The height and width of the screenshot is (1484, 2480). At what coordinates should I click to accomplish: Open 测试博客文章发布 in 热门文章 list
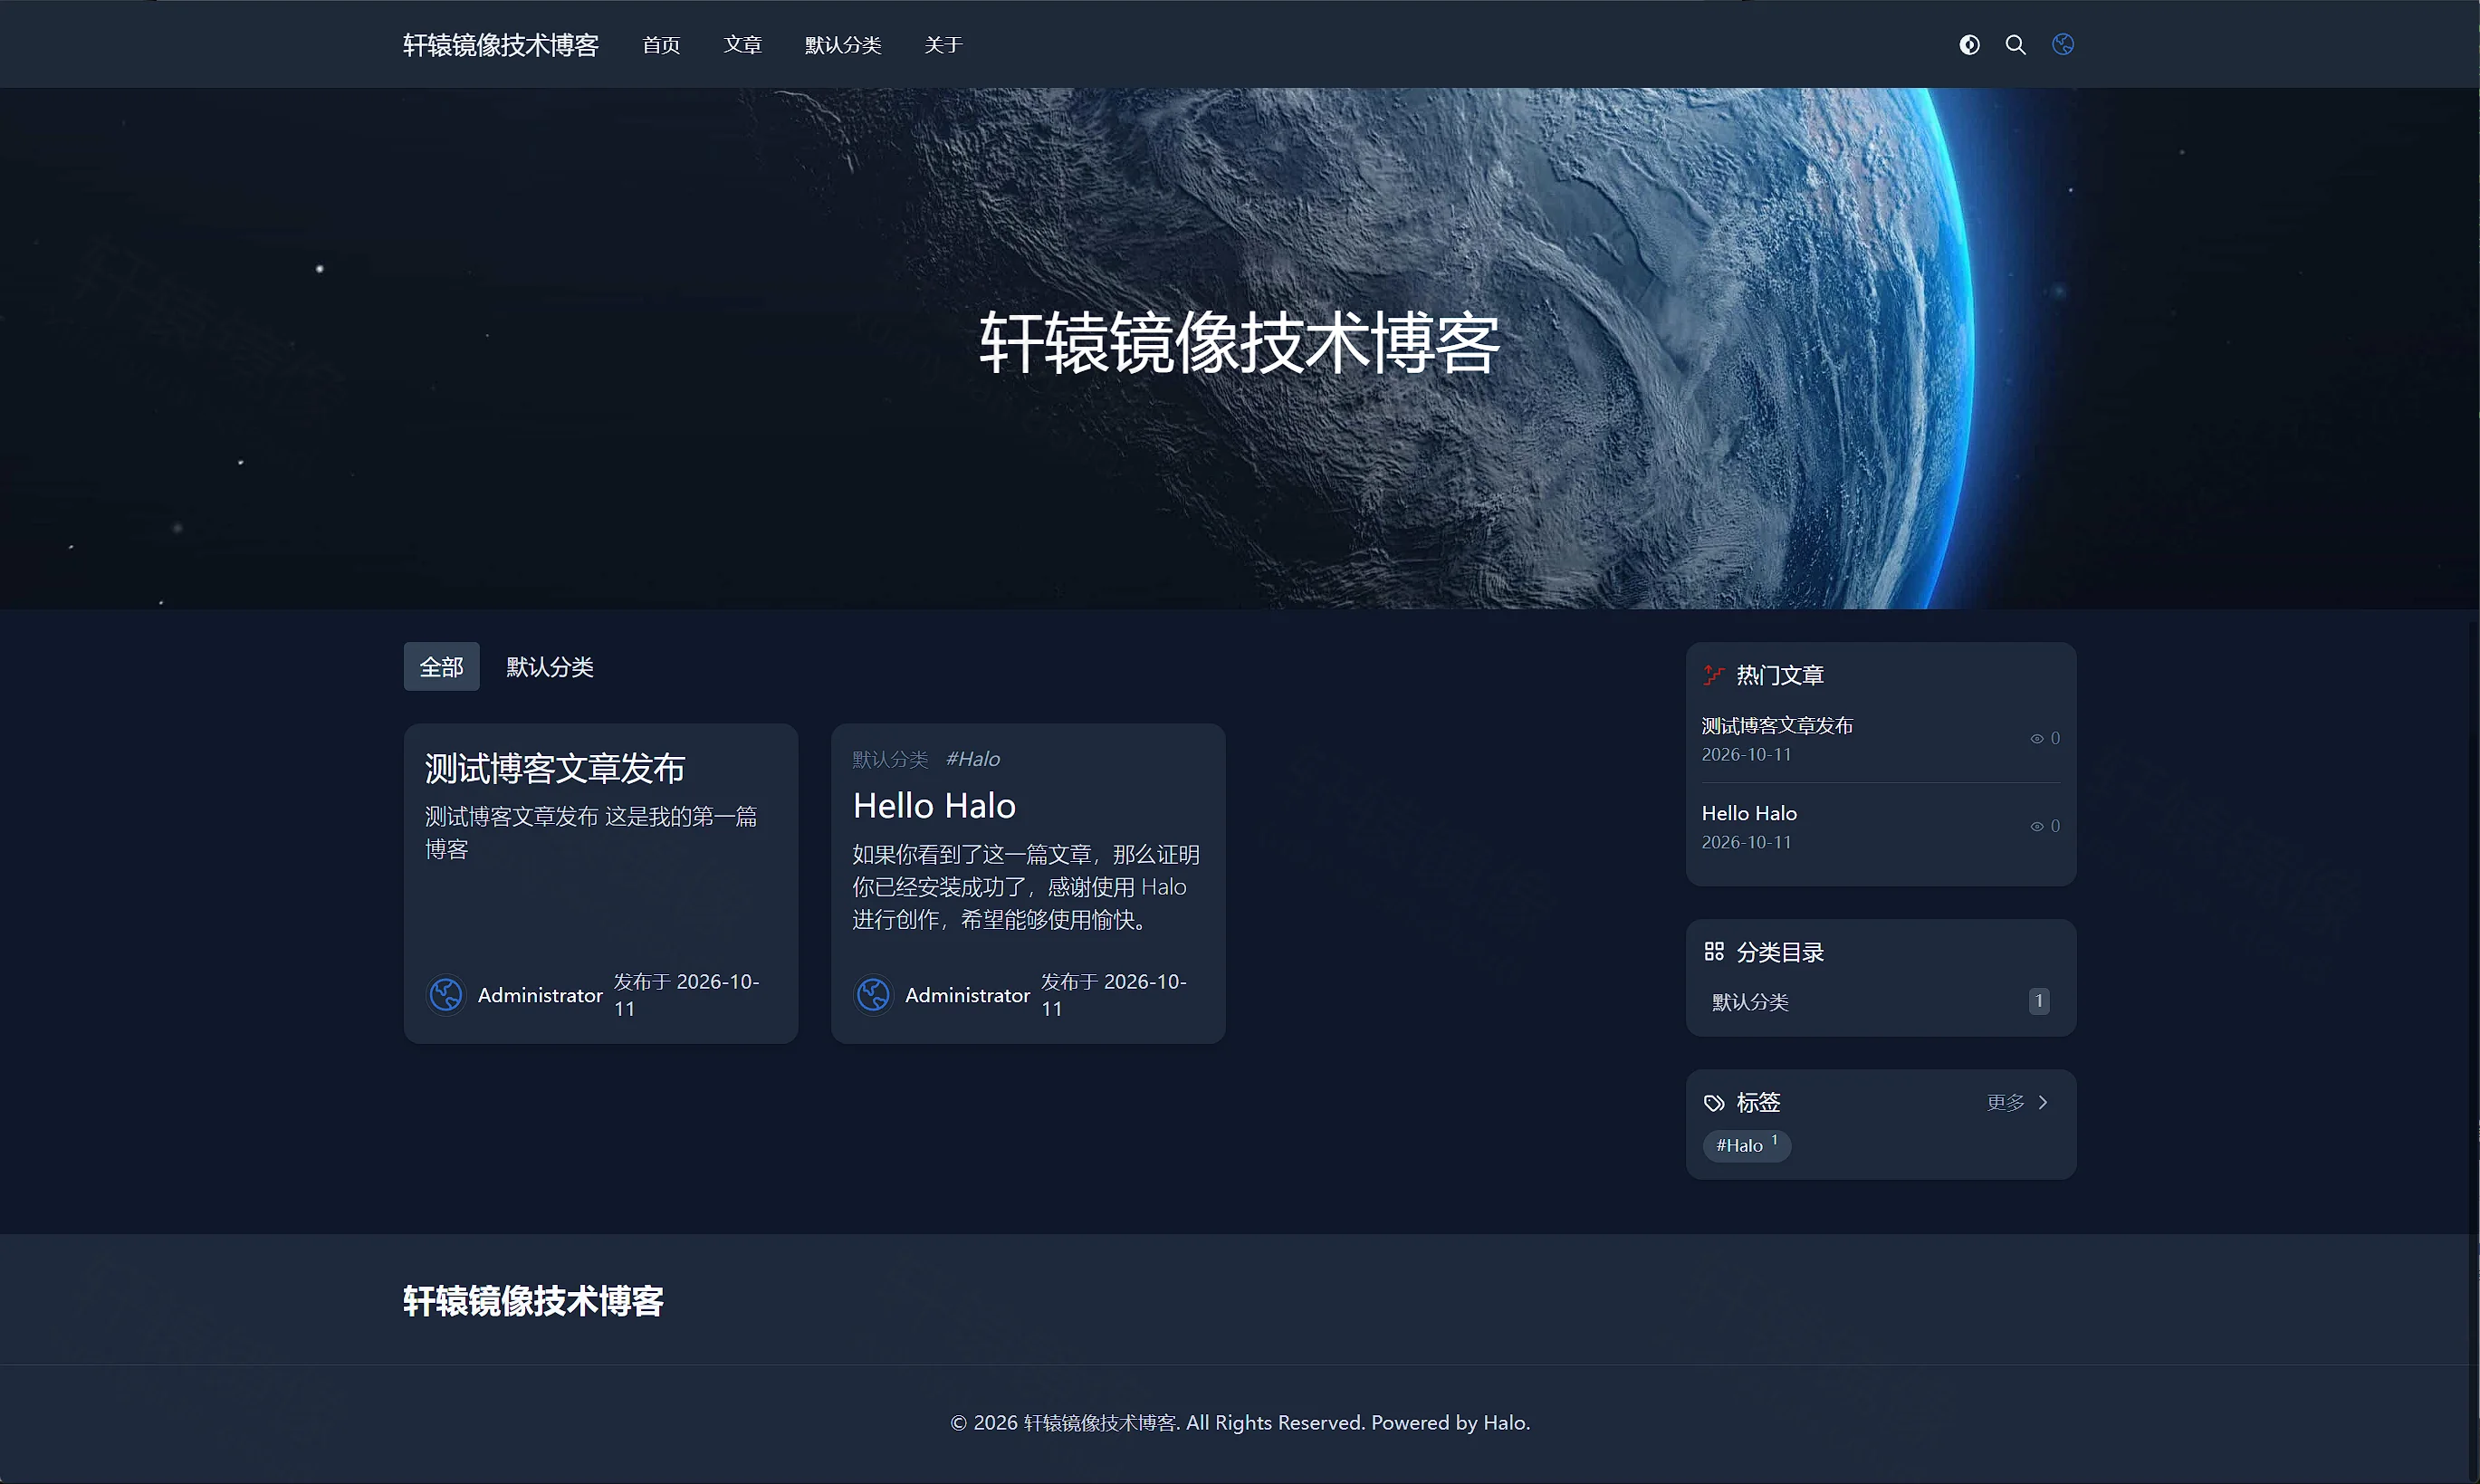click(x=1777, y=726)
